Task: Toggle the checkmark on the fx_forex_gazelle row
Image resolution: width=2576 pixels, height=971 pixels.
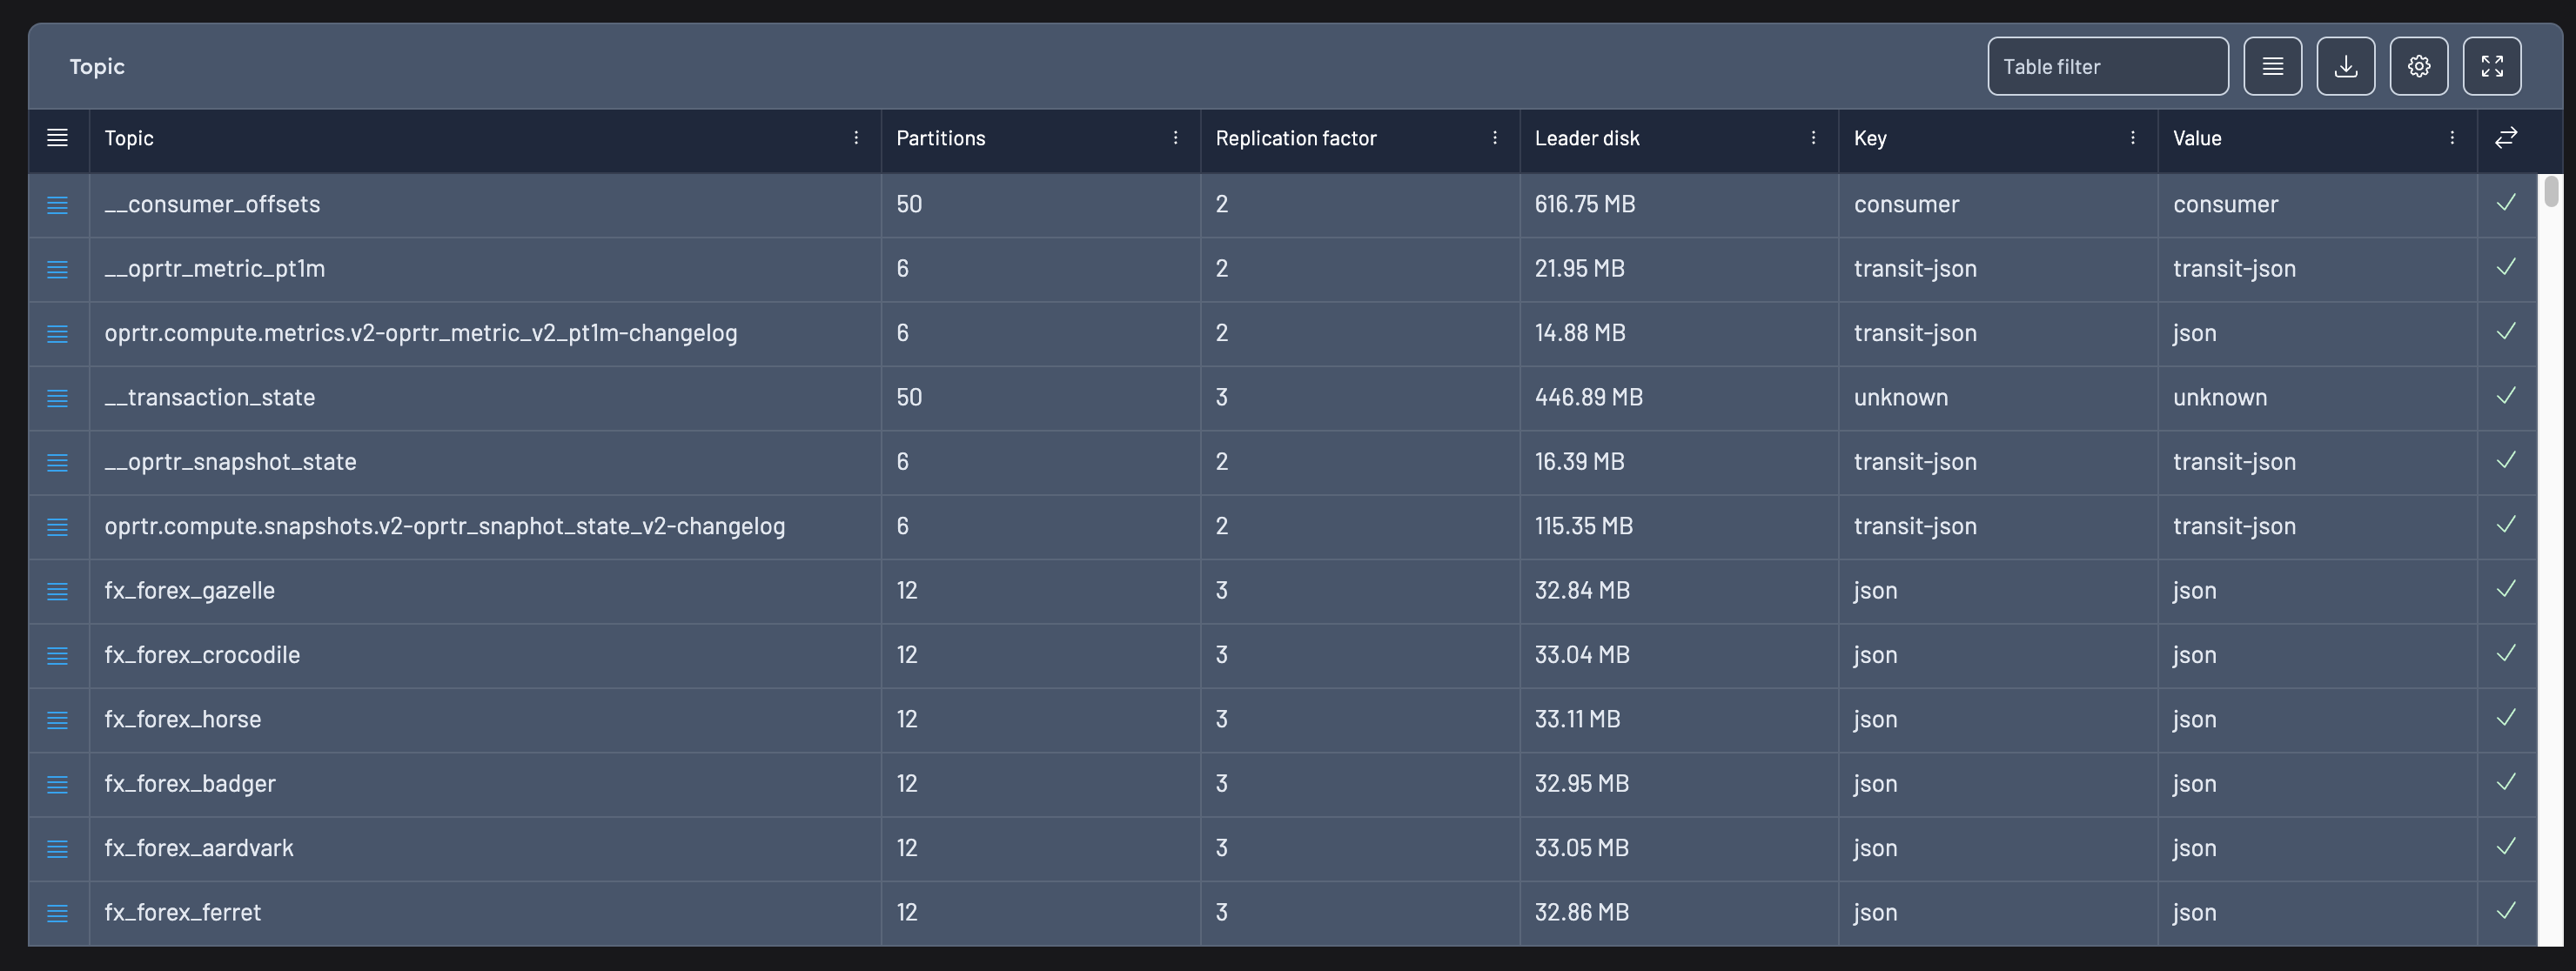Action: tap(2505, 589)
